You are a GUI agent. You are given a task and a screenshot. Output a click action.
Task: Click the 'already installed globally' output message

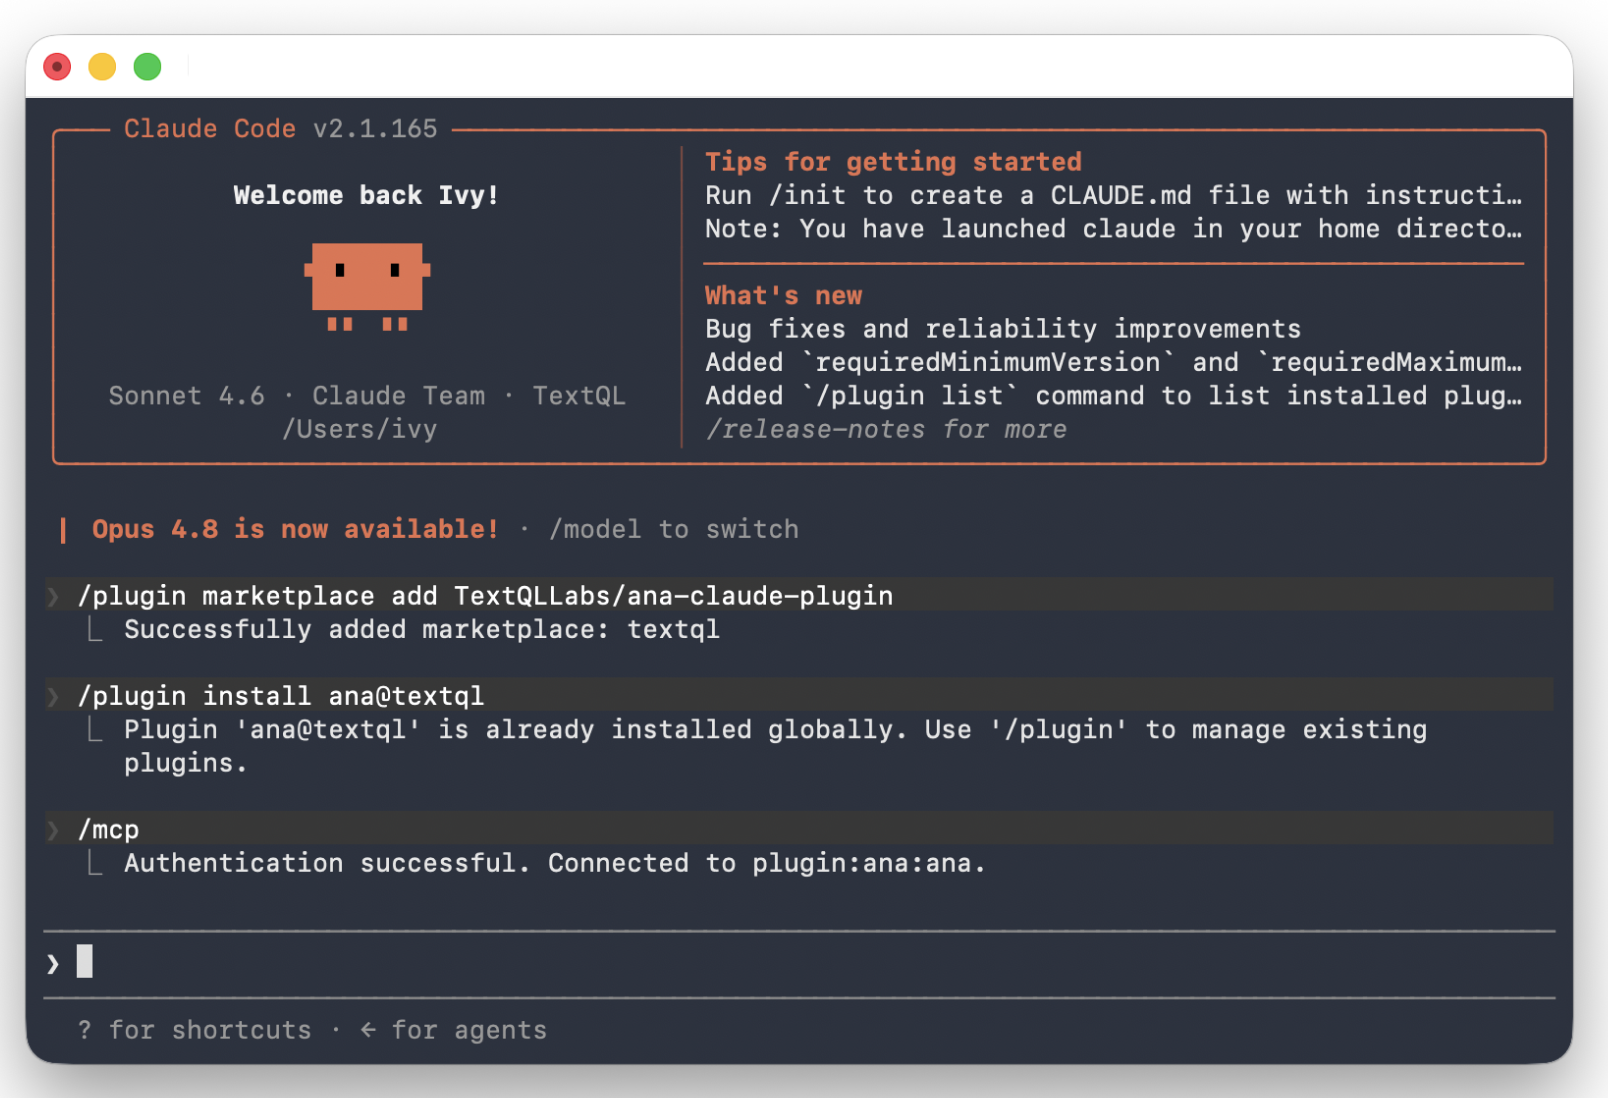[775, 746]
